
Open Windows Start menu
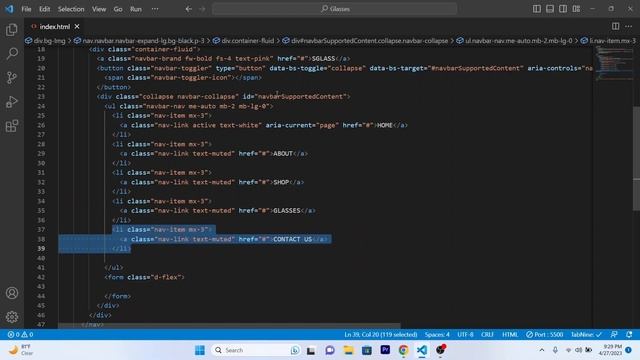(200, 350)
